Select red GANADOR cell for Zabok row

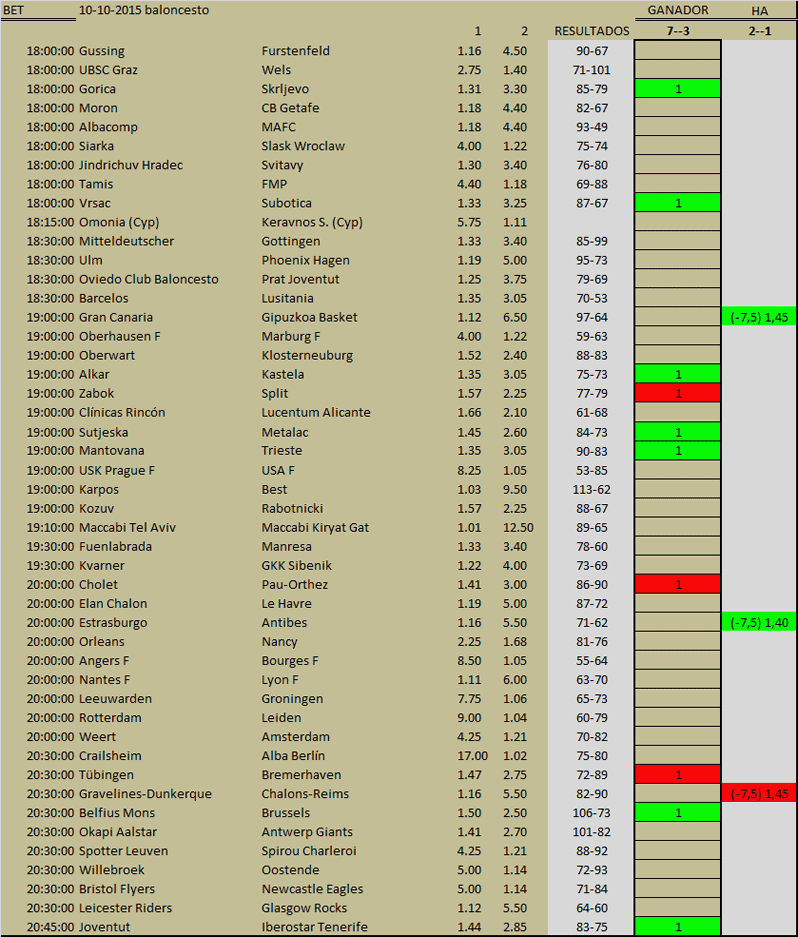(678, 393)
